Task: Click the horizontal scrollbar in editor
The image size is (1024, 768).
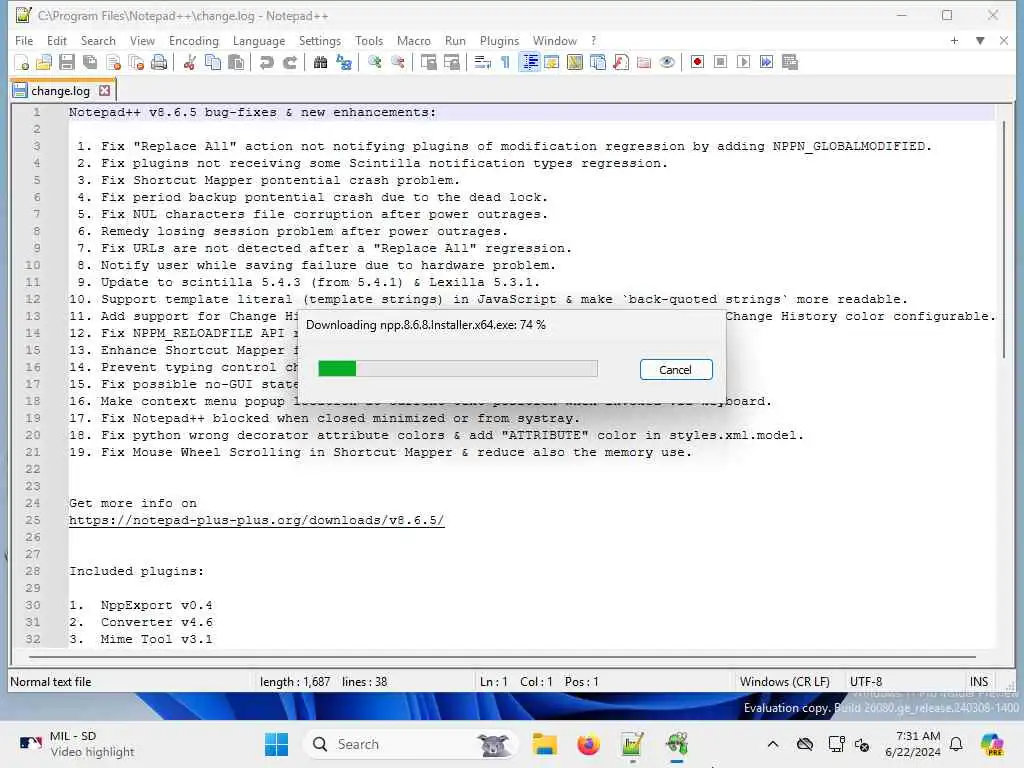Action: pyautogui.click(x=502, y=656)
